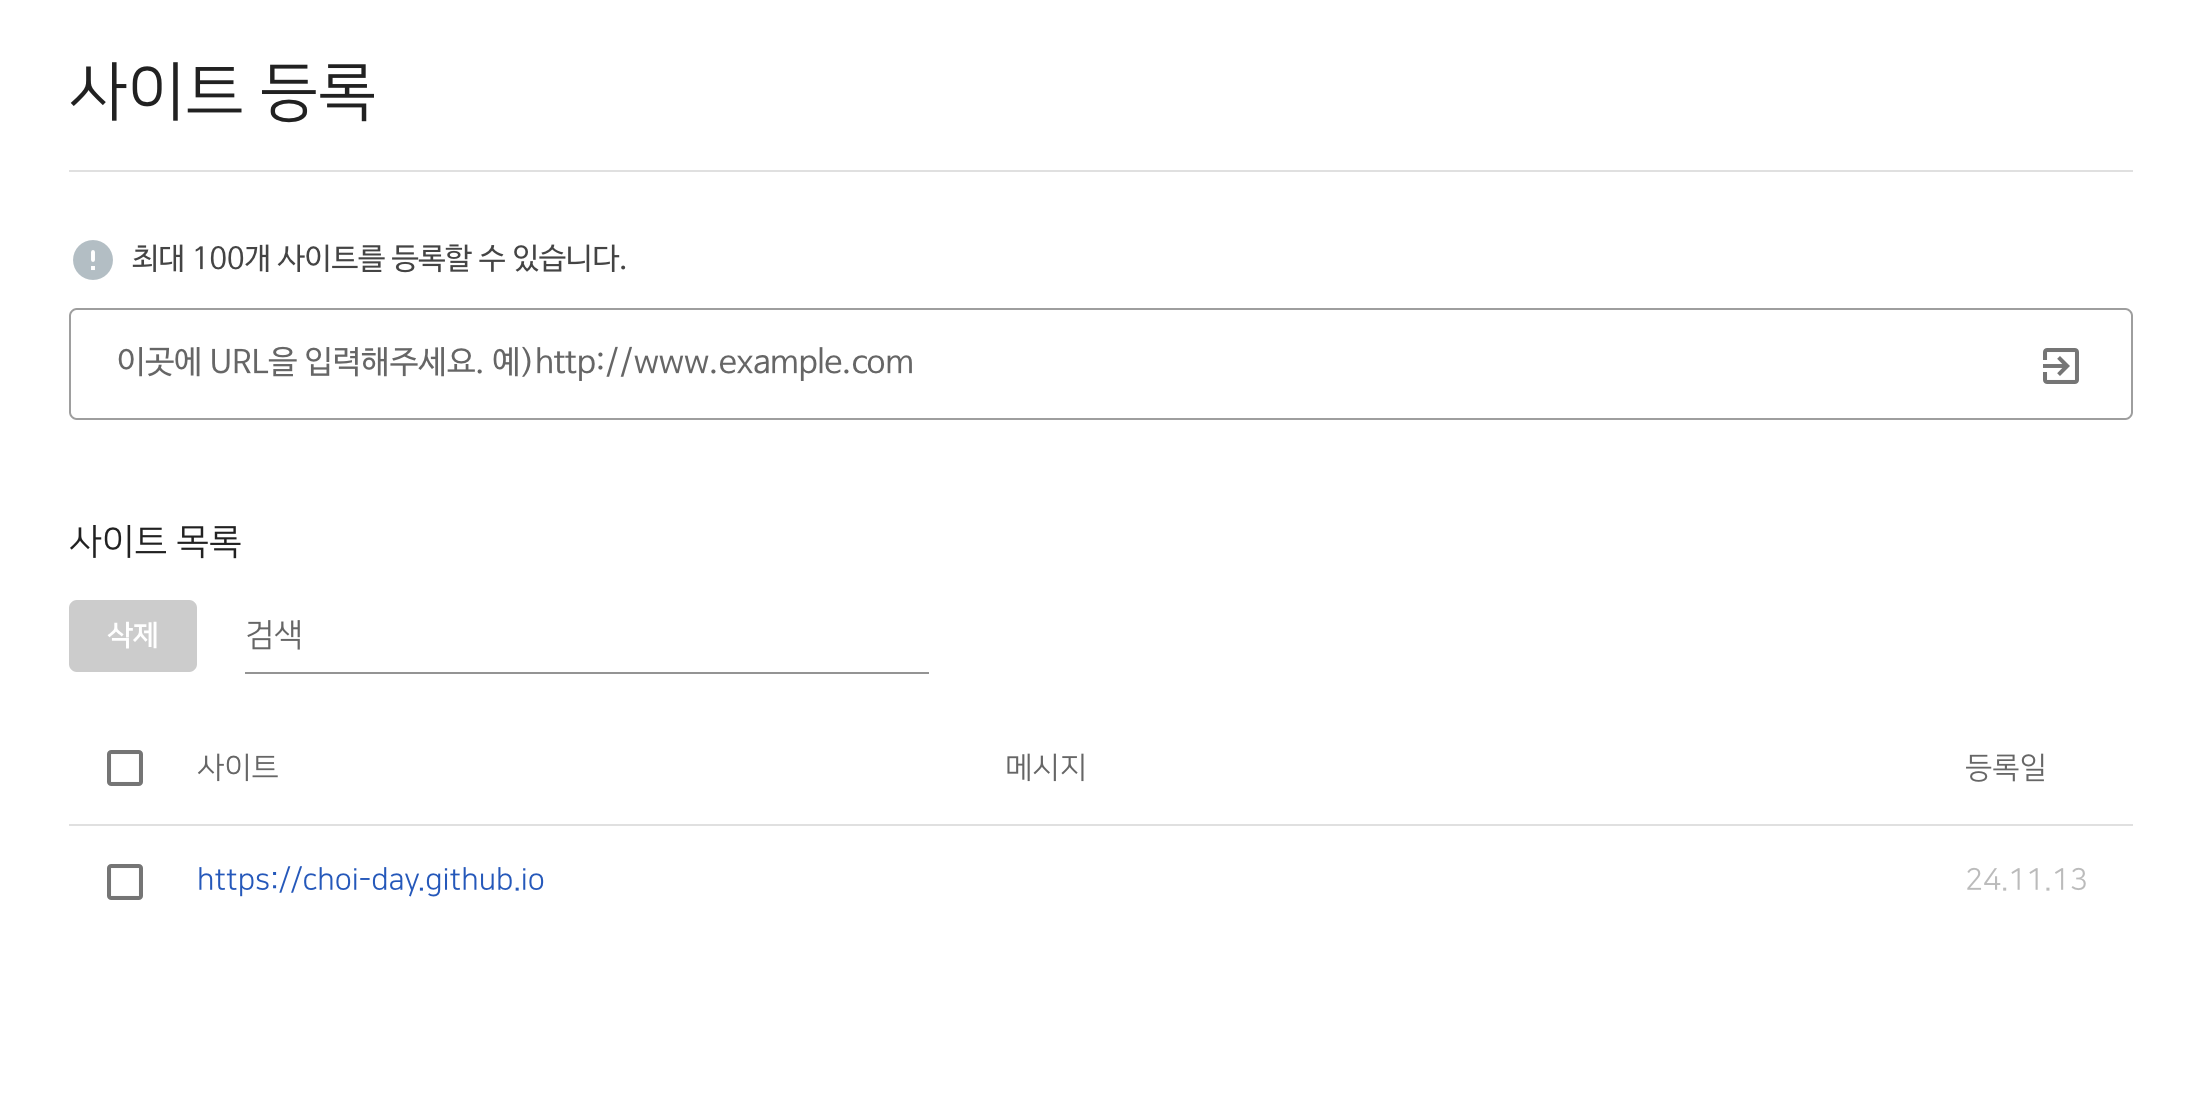
Task: Open the https://choi-day.github.io link
Action: pyautogui.click(x=370, y=880)
